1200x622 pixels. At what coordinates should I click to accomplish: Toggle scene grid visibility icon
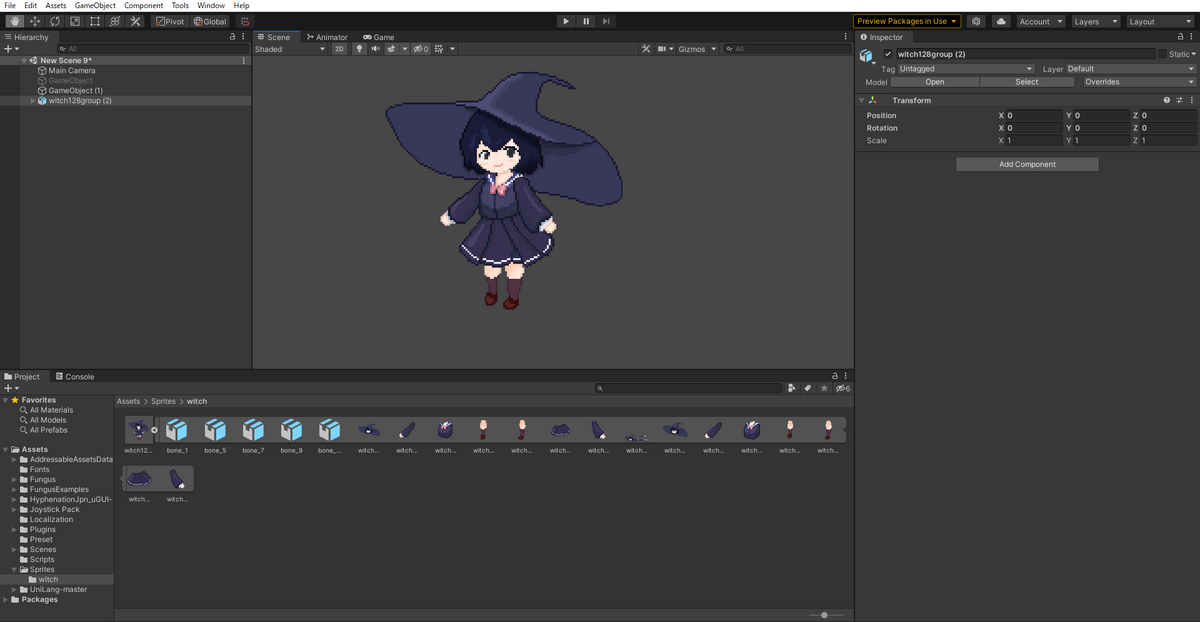coord(439,49)
